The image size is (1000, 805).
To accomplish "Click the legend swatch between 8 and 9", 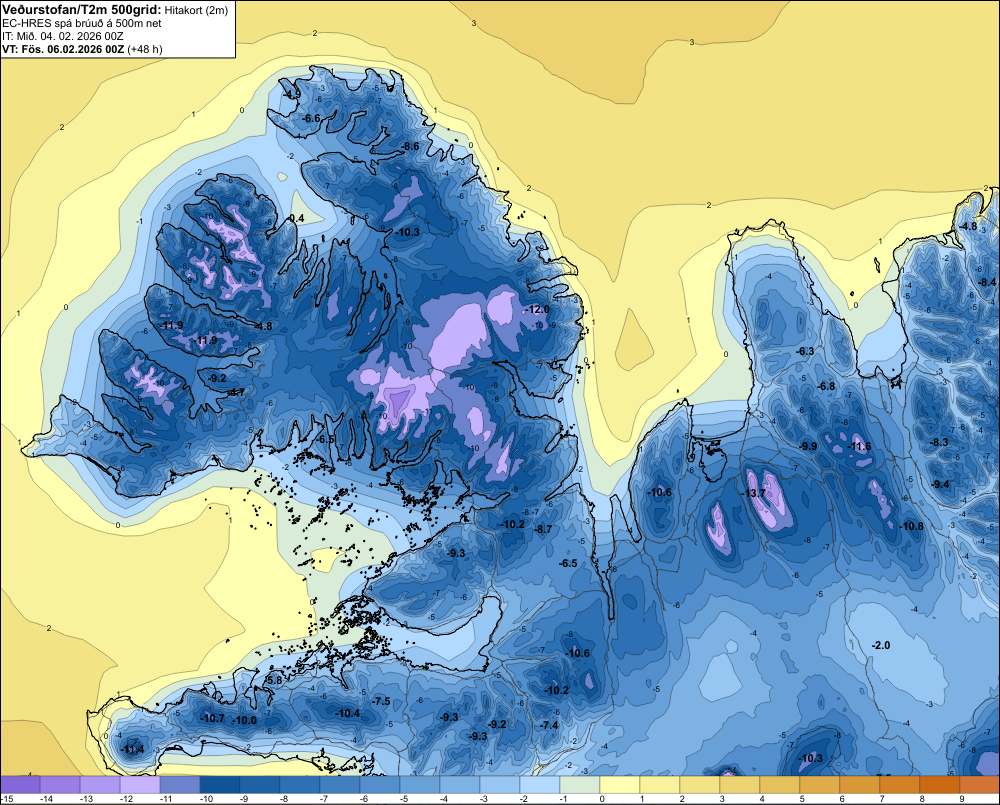I will point(939,785).
